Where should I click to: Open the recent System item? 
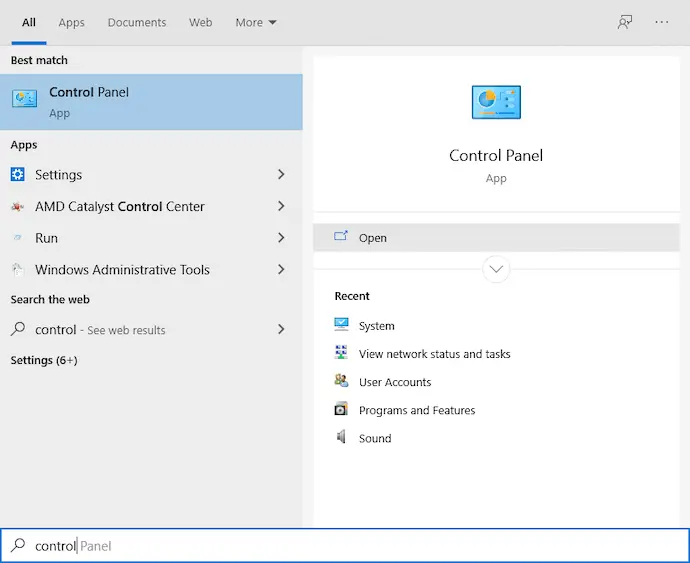tap(377, 326)
